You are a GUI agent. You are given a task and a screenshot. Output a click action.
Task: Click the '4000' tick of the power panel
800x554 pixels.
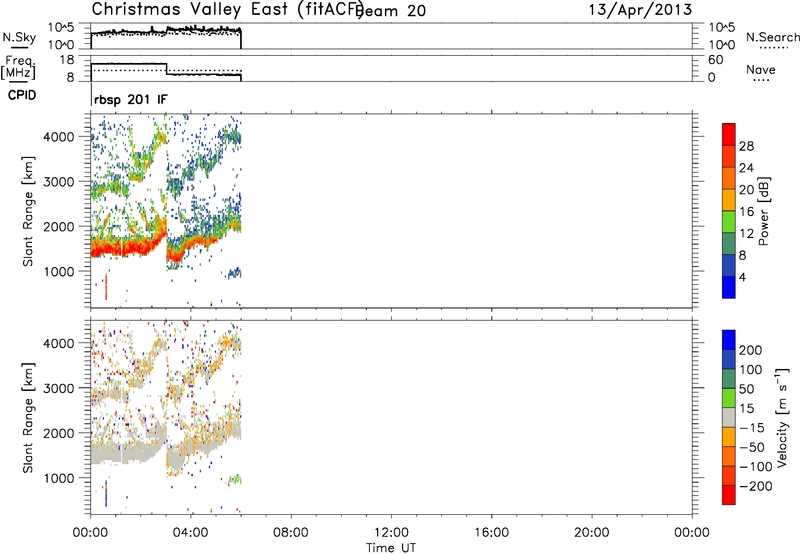(59, 137)
